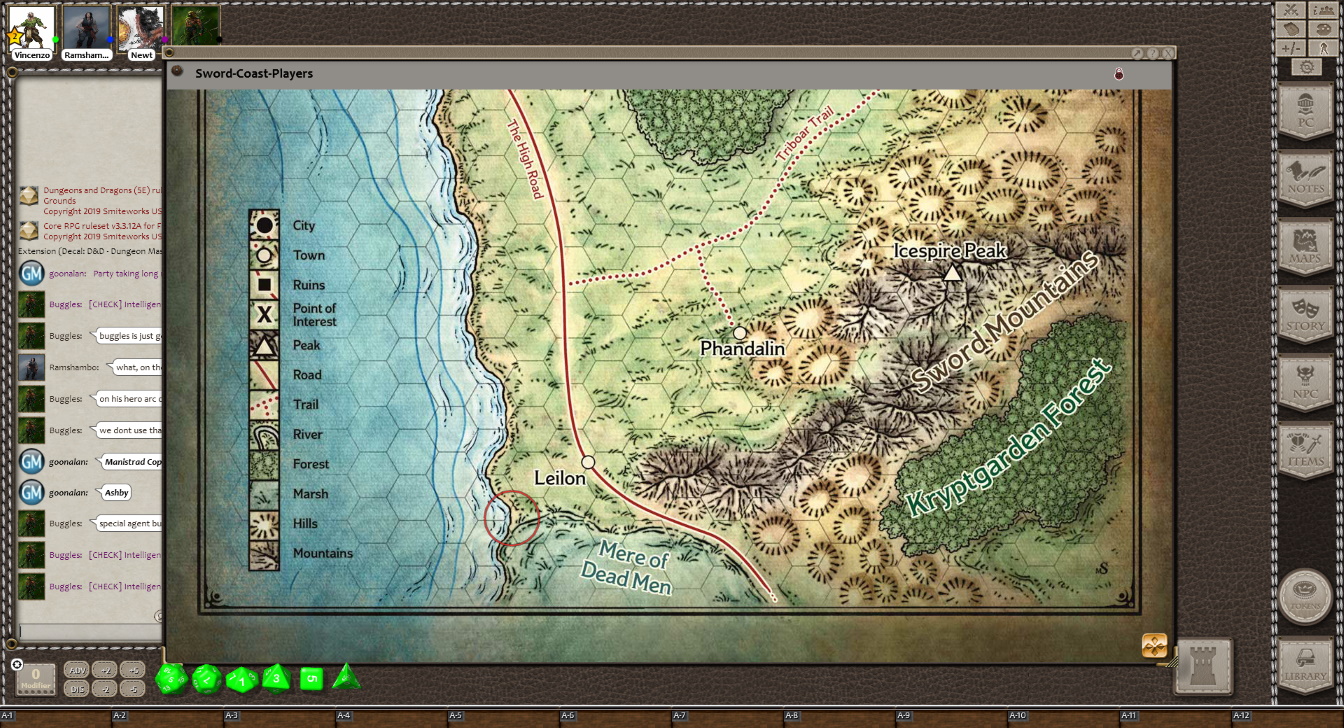Click the d12 green die

[207, 679]
